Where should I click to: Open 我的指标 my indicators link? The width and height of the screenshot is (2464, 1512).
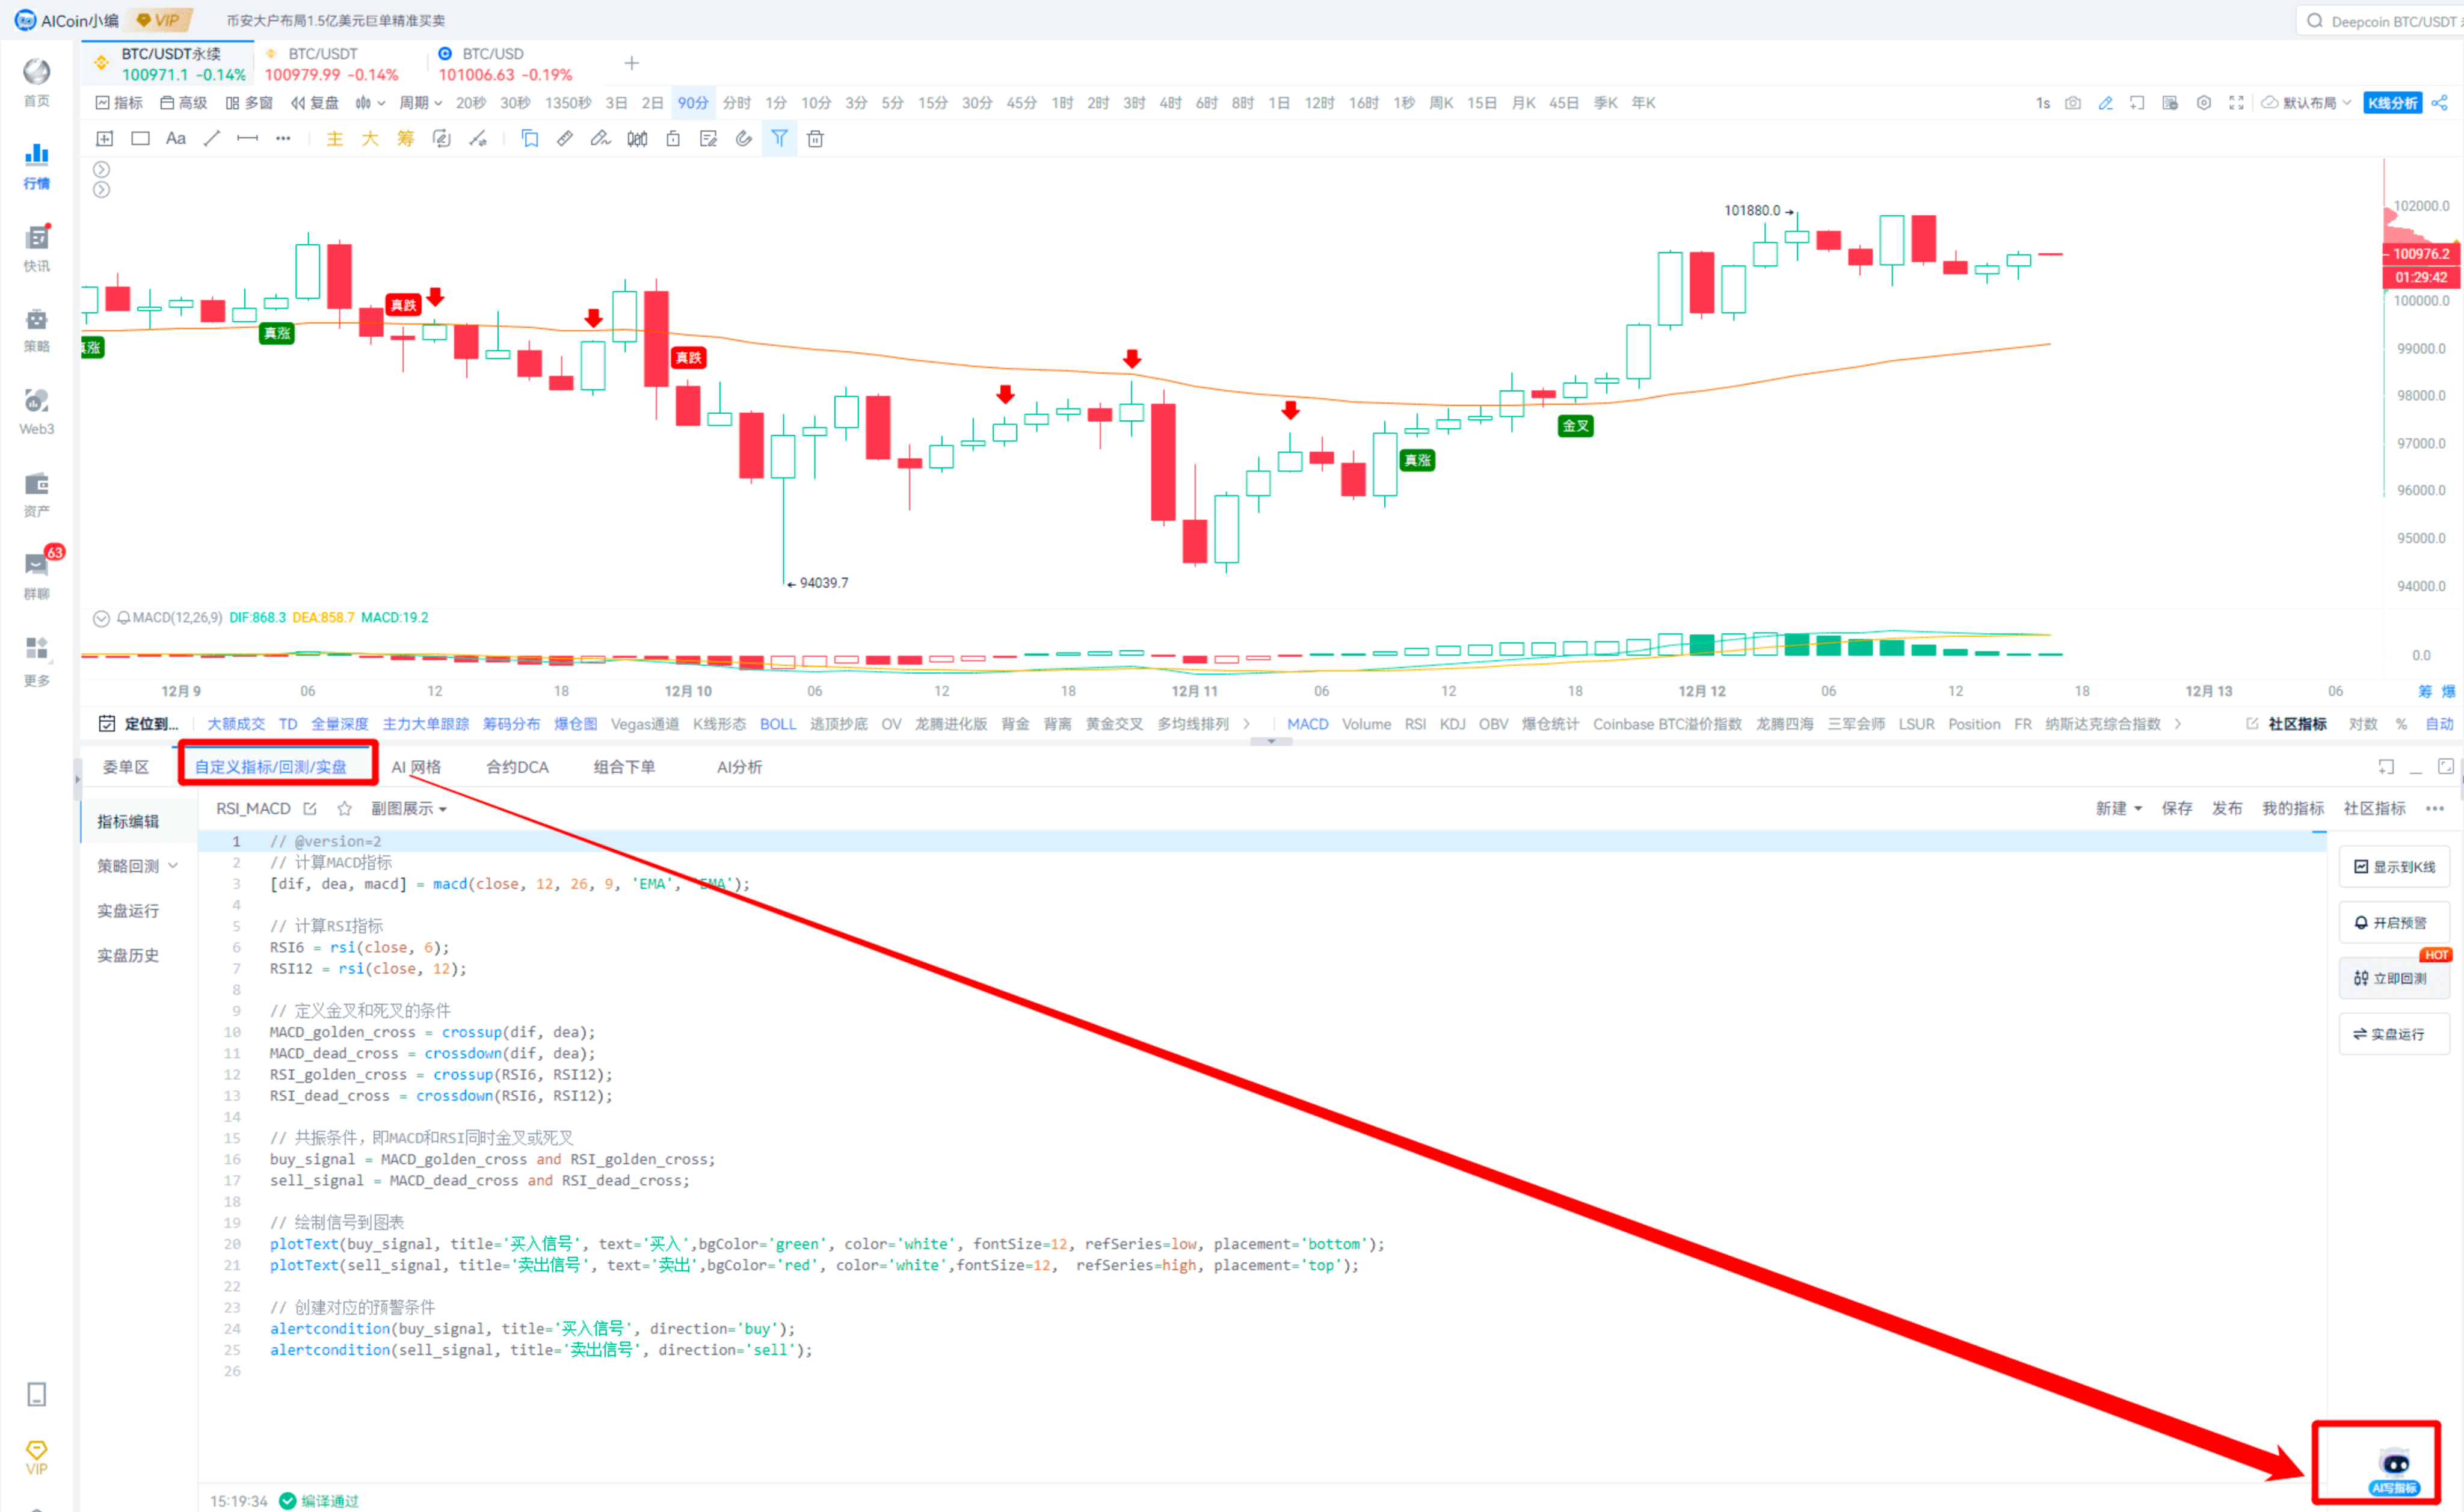pos(2293,808)
